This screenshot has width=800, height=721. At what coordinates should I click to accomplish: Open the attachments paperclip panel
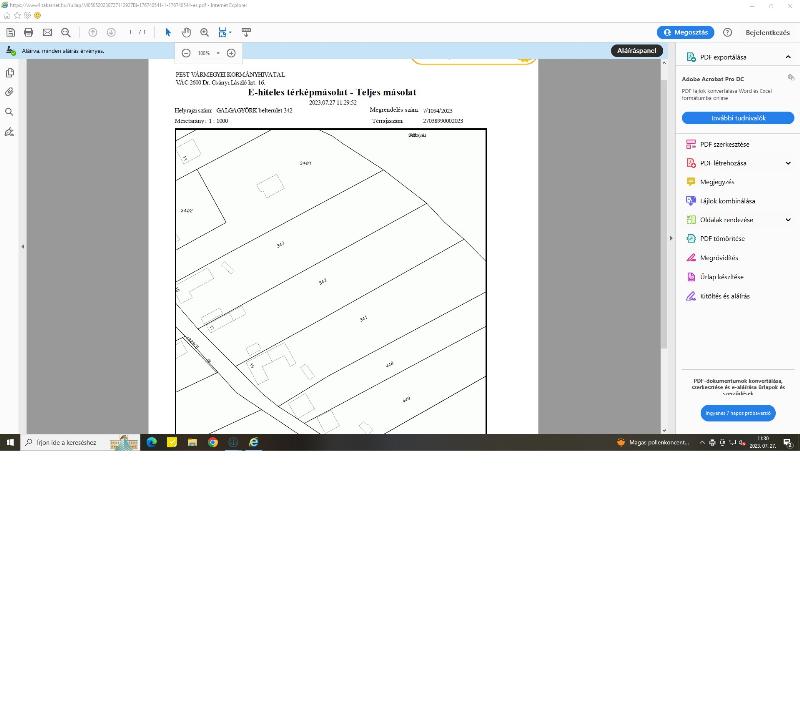pos(10,92)
